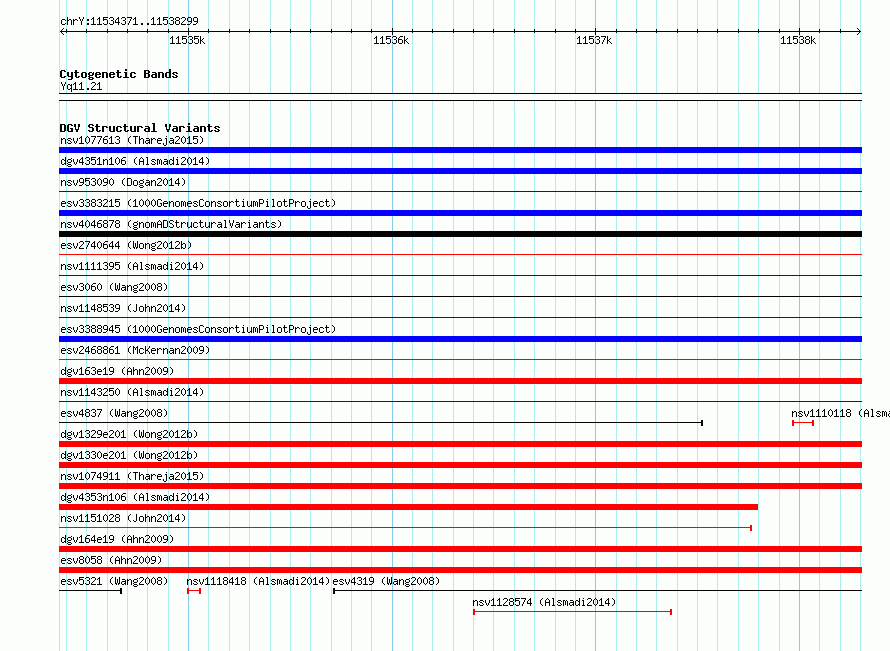Select the nsv1148539 (John2014) variant

123,308
